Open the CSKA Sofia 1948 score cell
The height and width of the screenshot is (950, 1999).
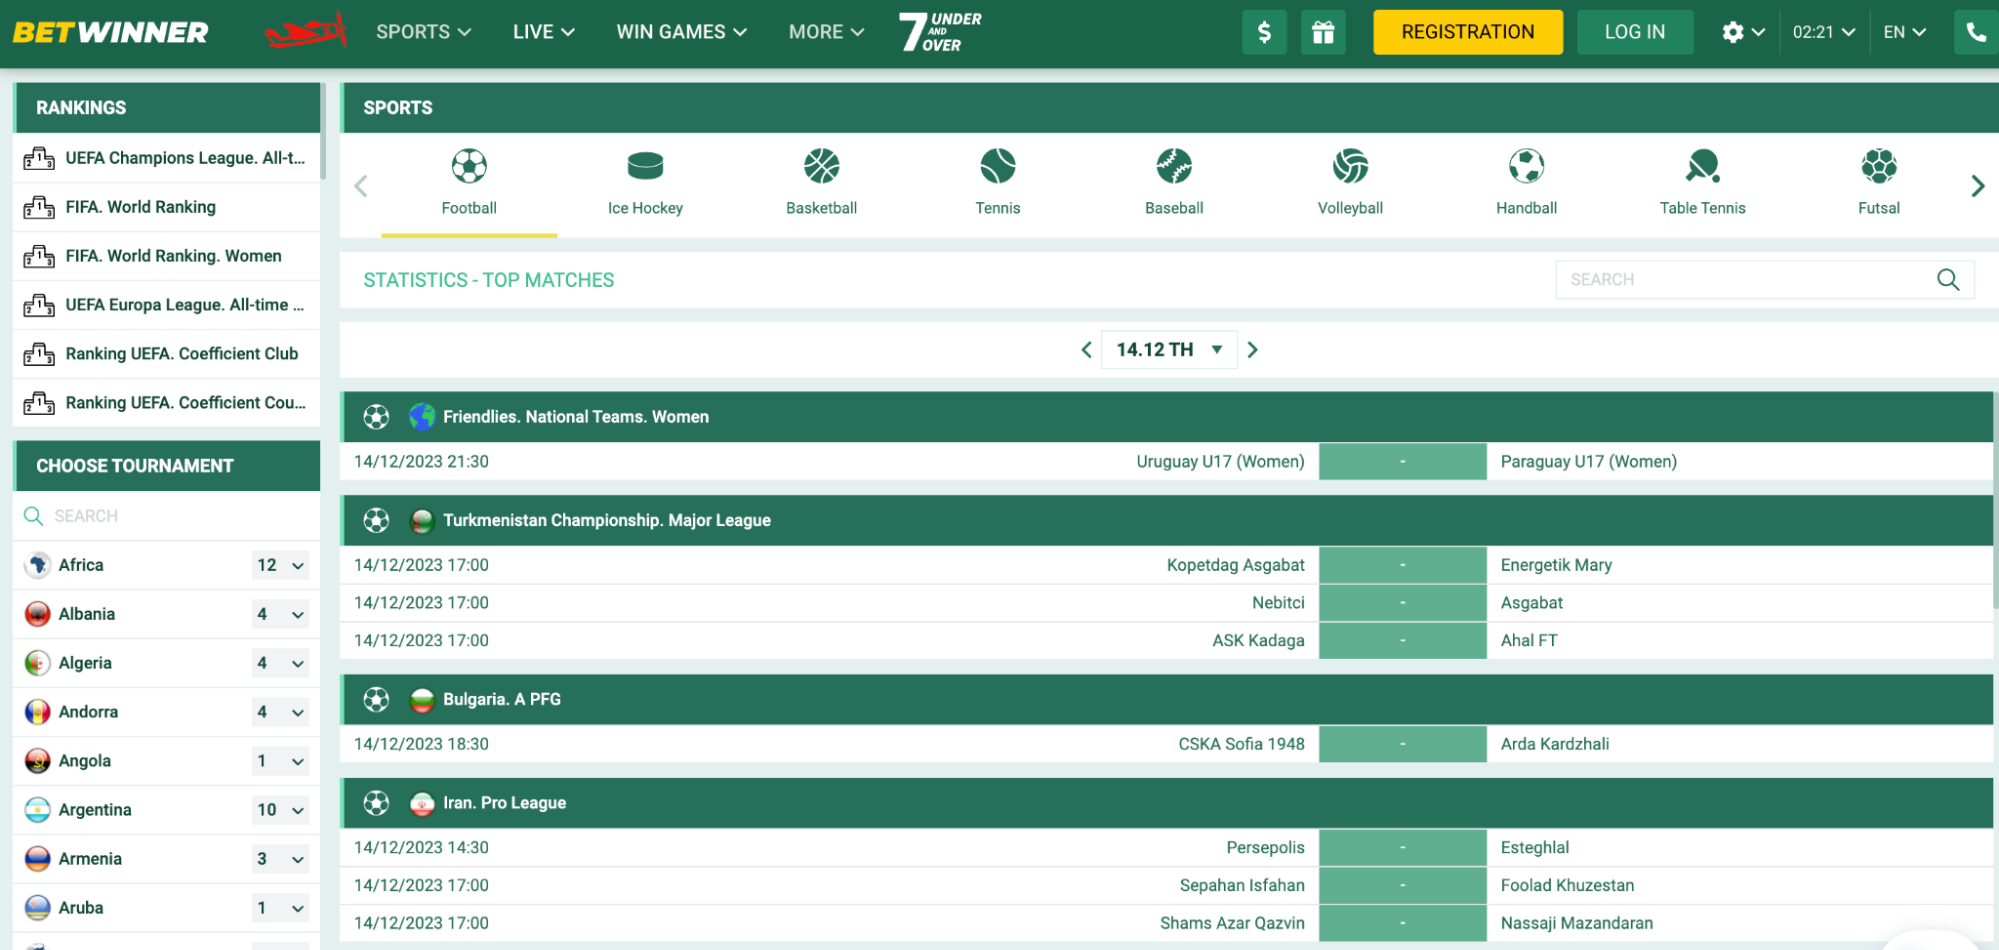(1402, 744)
